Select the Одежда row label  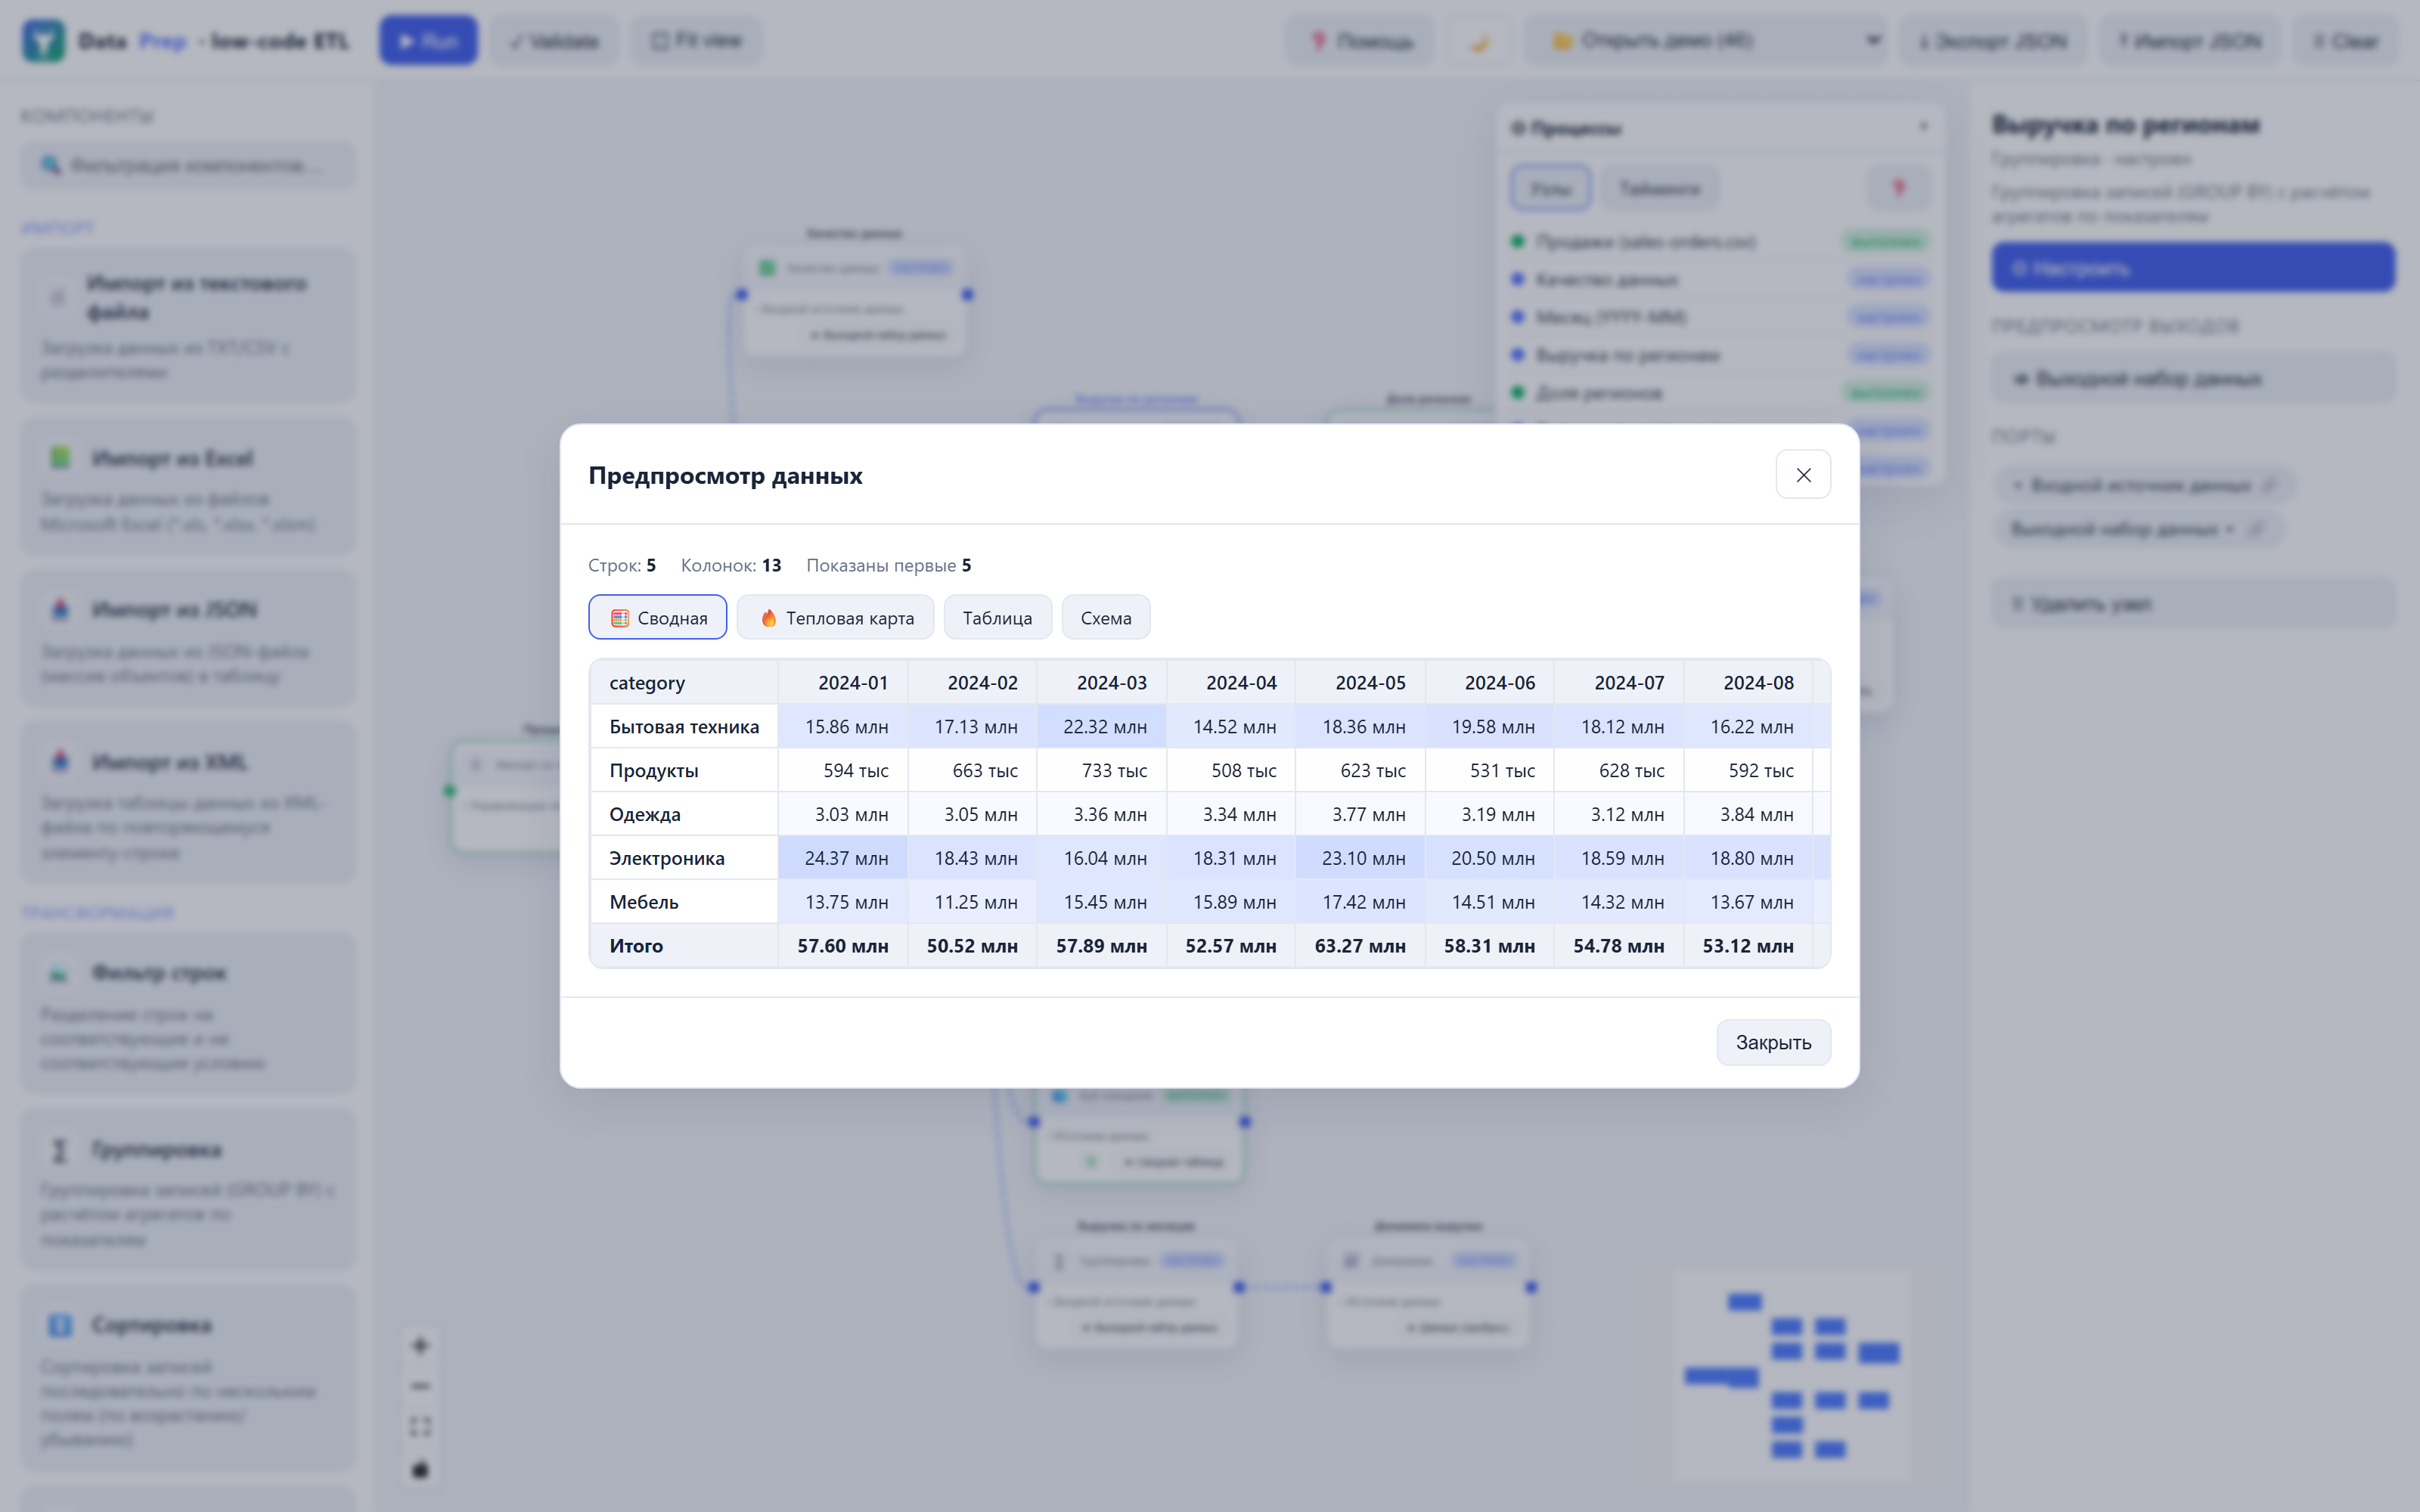(684, 814)
